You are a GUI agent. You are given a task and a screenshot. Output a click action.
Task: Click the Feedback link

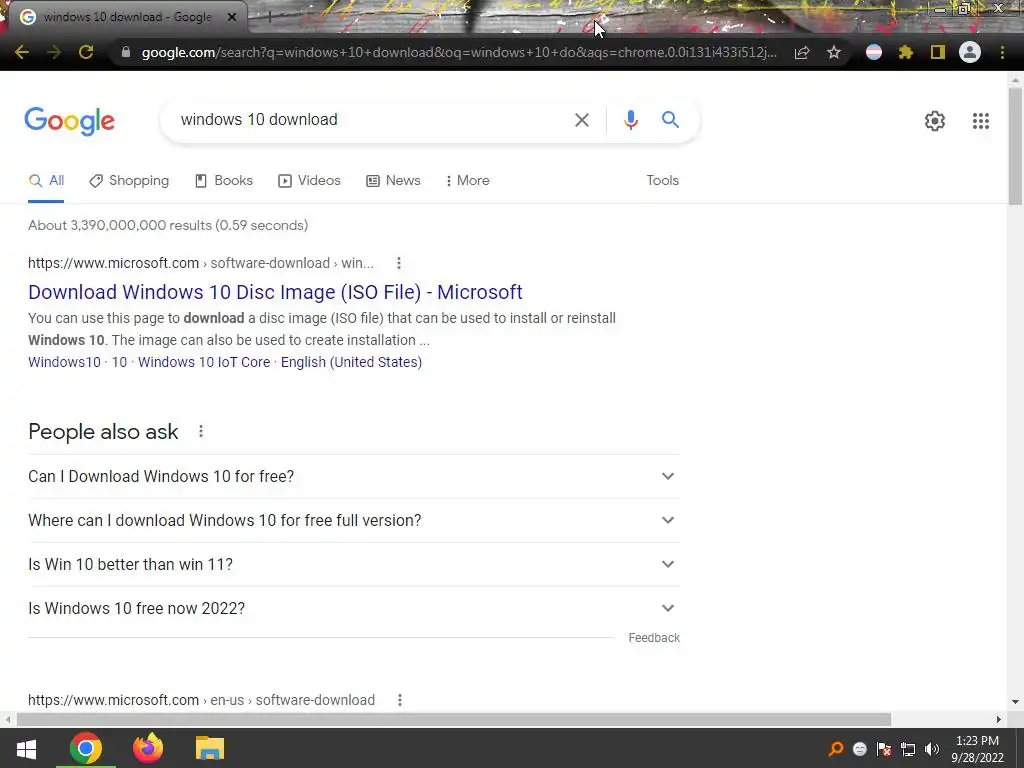(654, 638)
